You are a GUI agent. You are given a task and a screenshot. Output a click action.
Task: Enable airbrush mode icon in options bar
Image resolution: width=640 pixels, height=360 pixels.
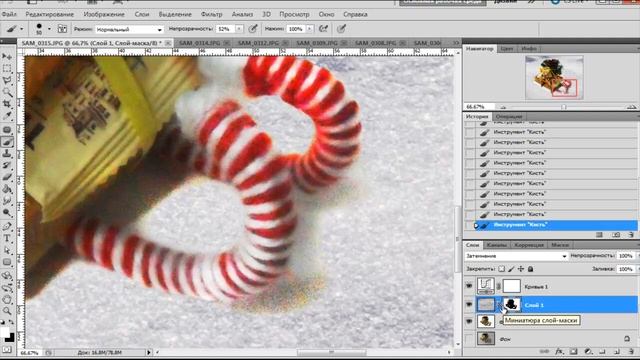pyautogui.click(x=323, y=29)
